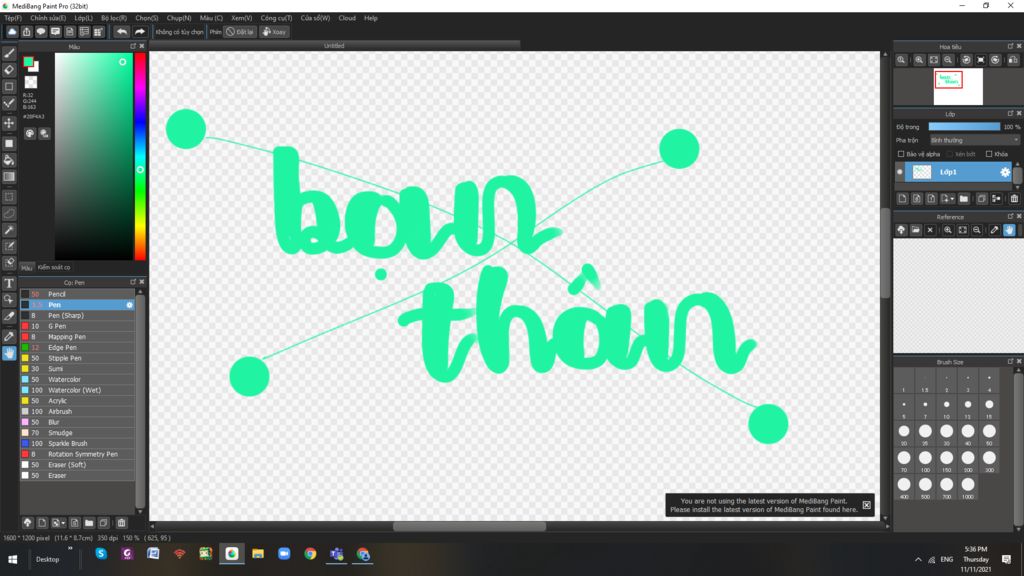Select transparent color swatch

[31, 82]
